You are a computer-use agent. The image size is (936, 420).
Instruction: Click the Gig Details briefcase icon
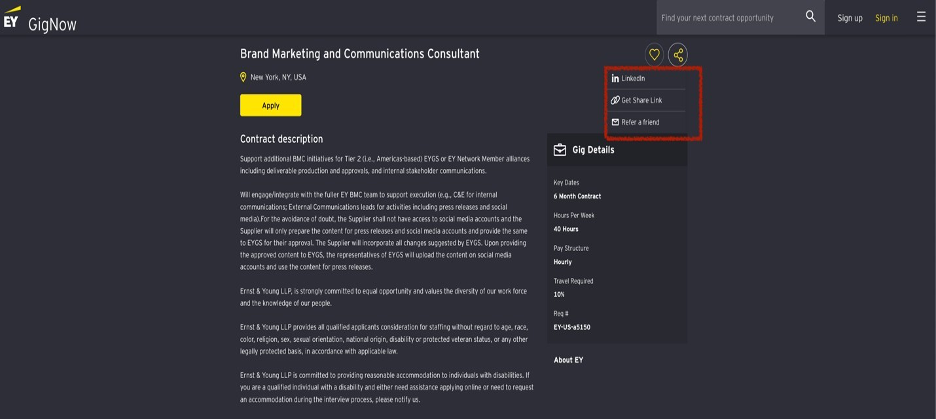coord(560,150)
